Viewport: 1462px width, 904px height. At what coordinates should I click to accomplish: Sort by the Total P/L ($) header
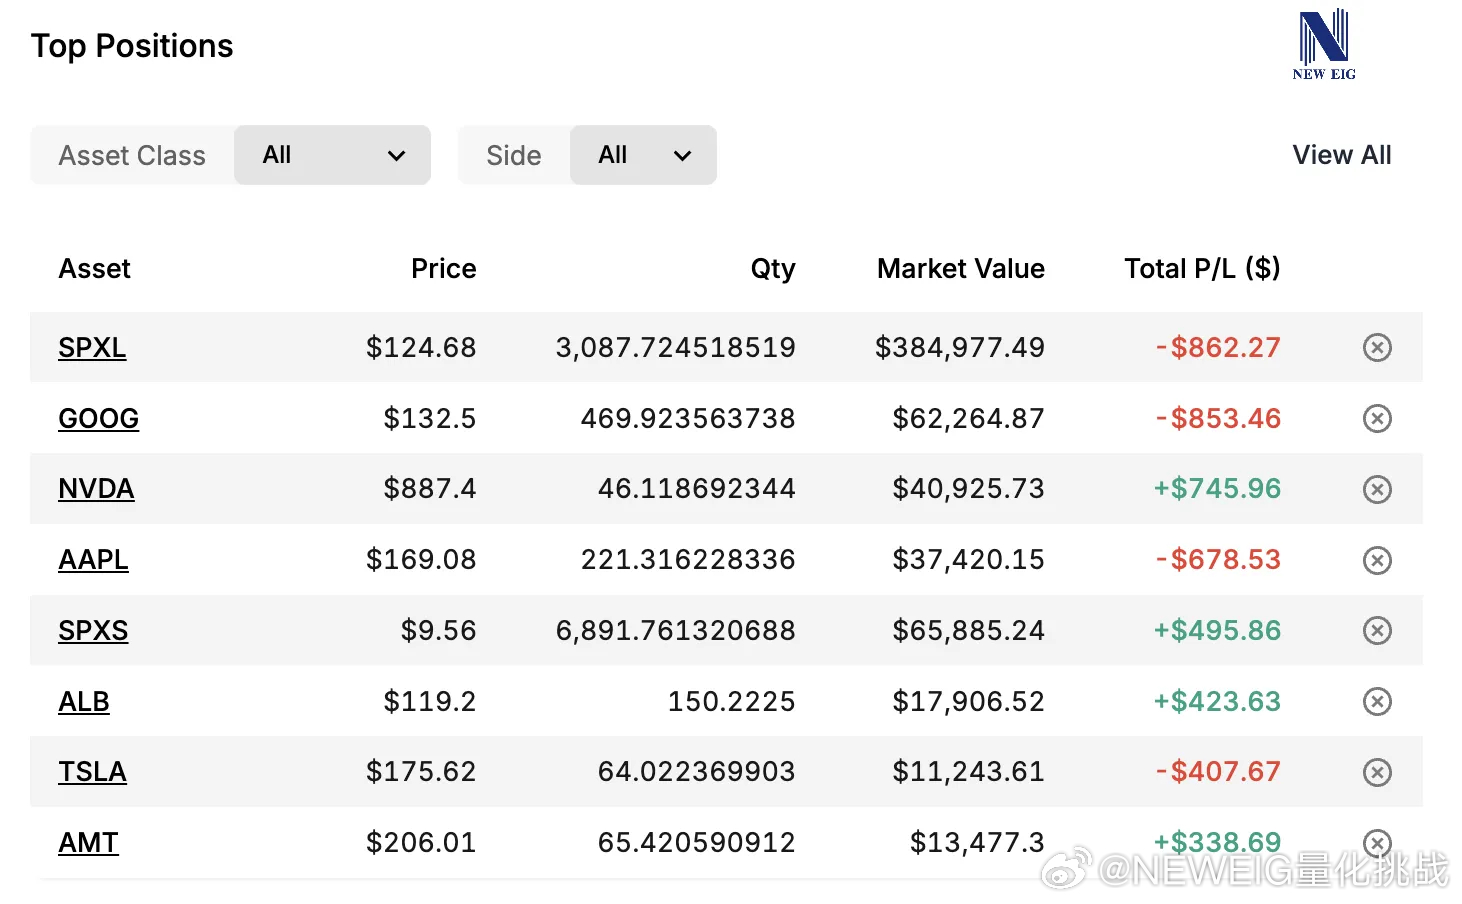pyautogui.click(x=1202, y=268)
